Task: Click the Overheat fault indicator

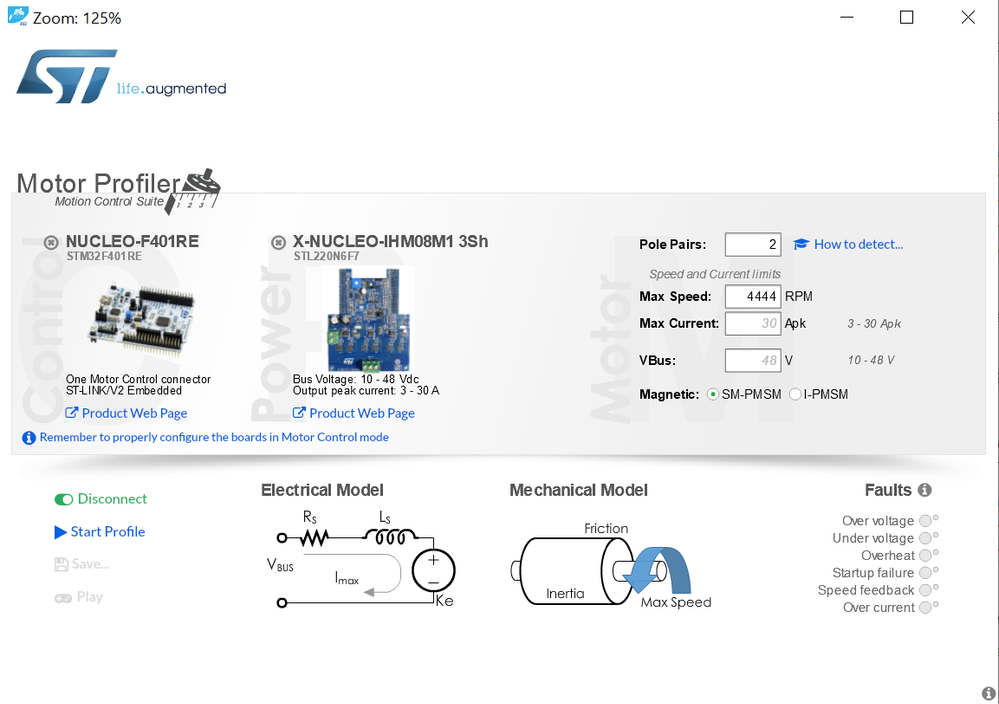Action: (926, 556)
